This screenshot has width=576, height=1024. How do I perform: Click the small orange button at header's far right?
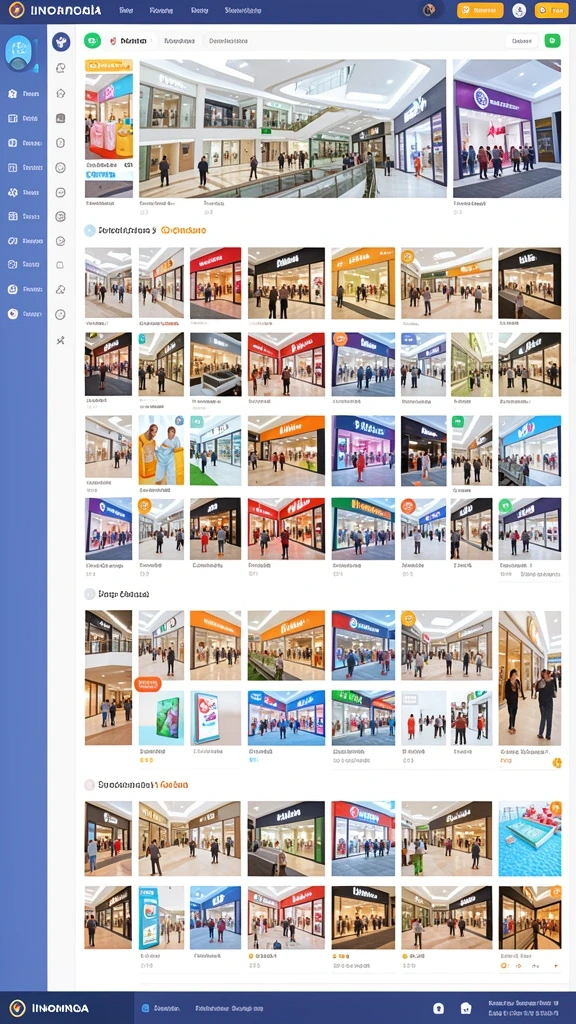(551, 10)
